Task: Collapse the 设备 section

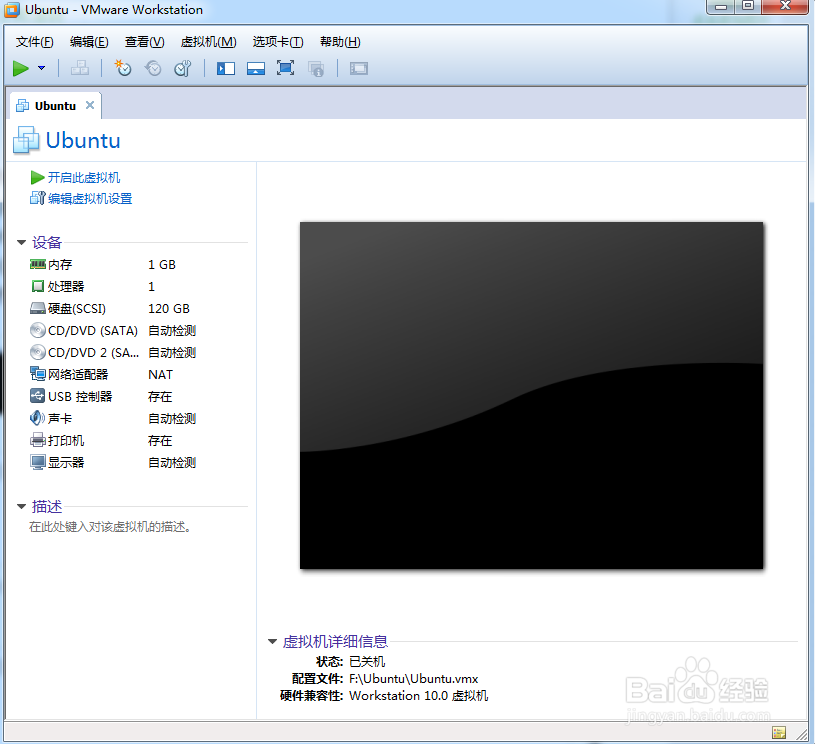Action: [x=21, y=242]
